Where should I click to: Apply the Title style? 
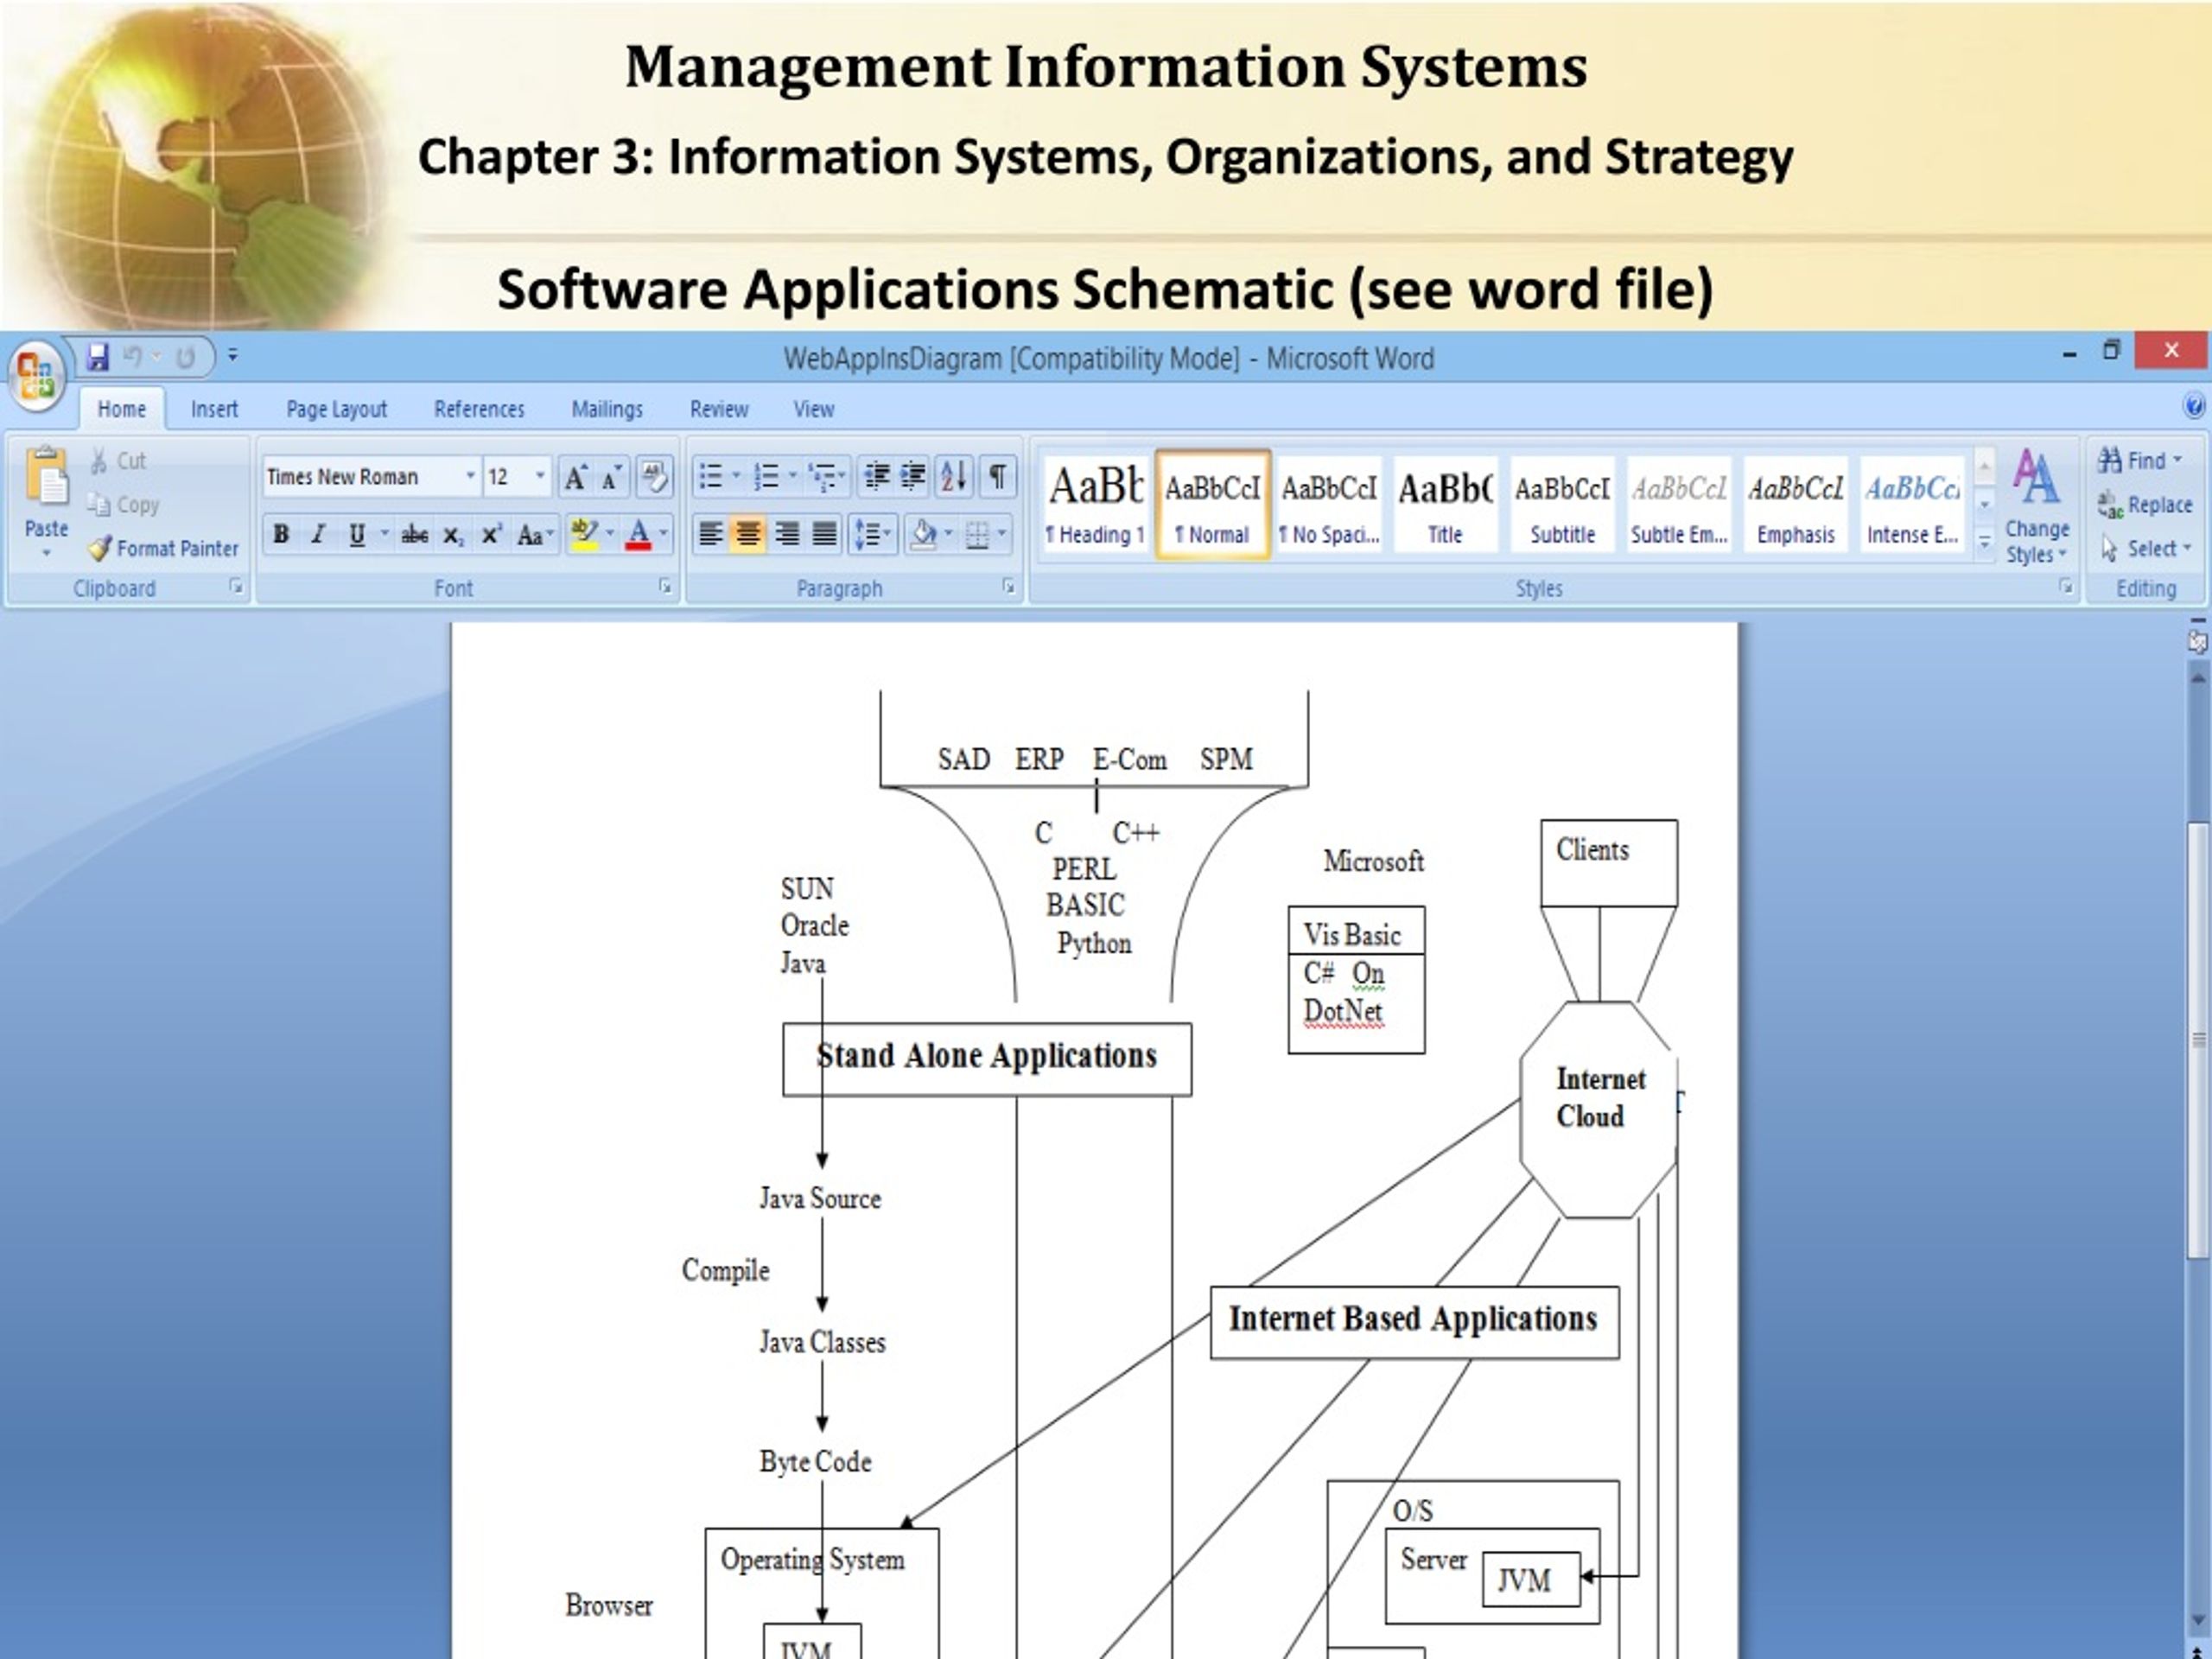click(1445, 505)
